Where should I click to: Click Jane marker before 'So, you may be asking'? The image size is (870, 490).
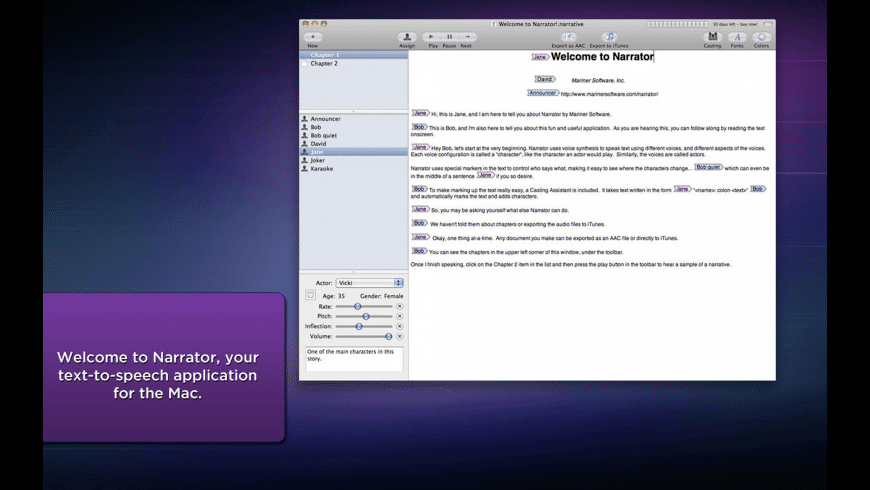click(420, 209)
